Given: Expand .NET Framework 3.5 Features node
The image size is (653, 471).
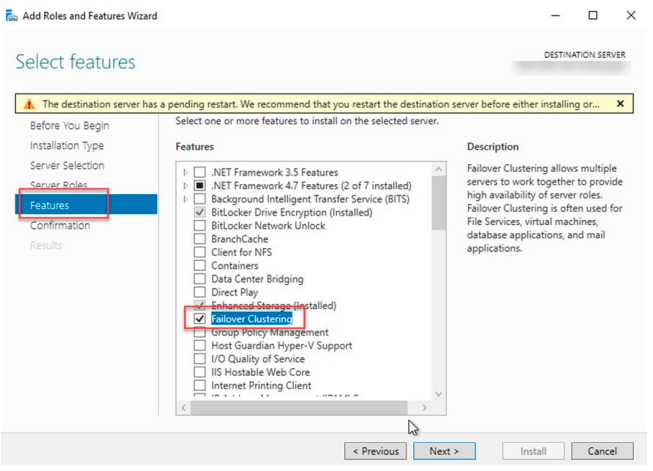Looking at the screenshot, I should pyautogui.click(x=185, y=172).
